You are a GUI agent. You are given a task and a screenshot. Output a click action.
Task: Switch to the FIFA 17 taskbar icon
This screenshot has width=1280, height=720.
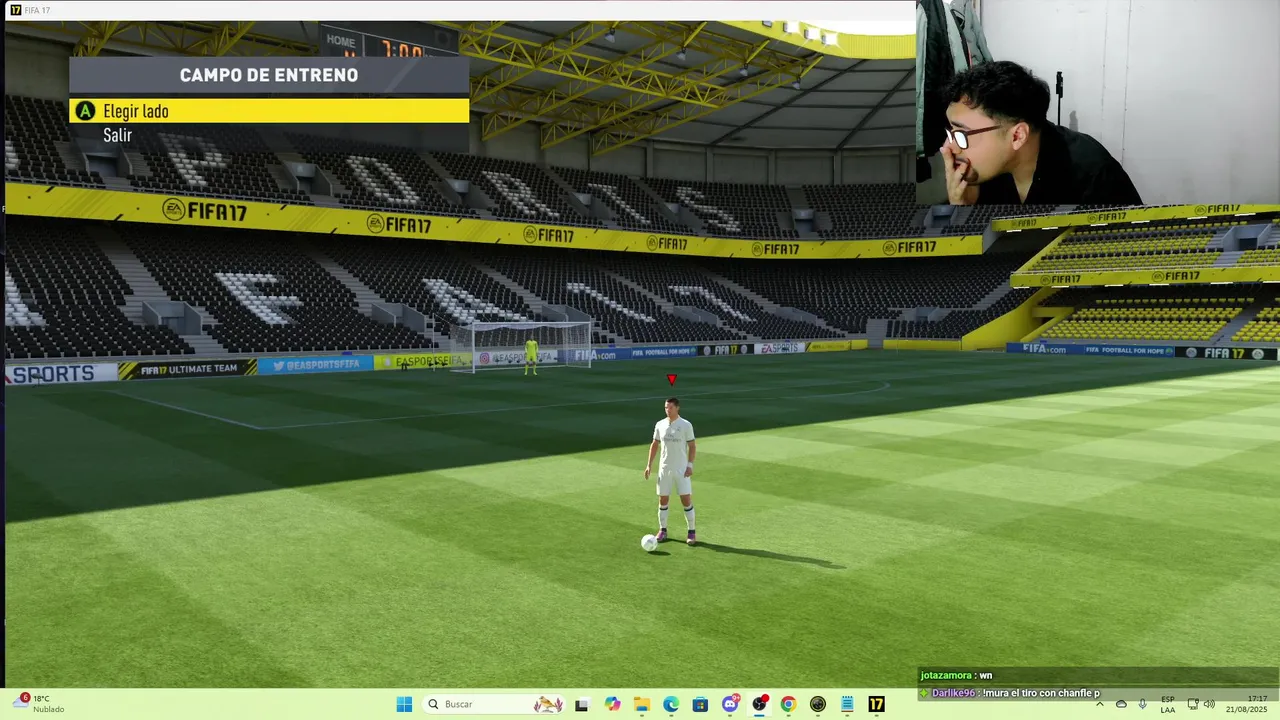(x=876, y=704)
